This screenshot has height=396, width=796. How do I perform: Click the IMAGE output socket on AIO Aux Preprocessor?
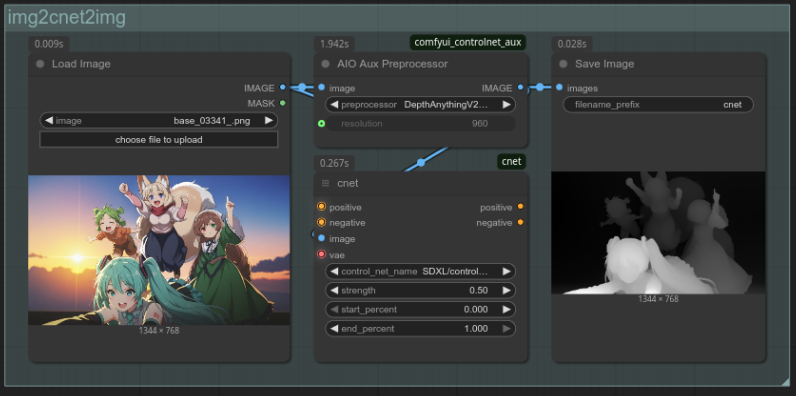[520, 88]
